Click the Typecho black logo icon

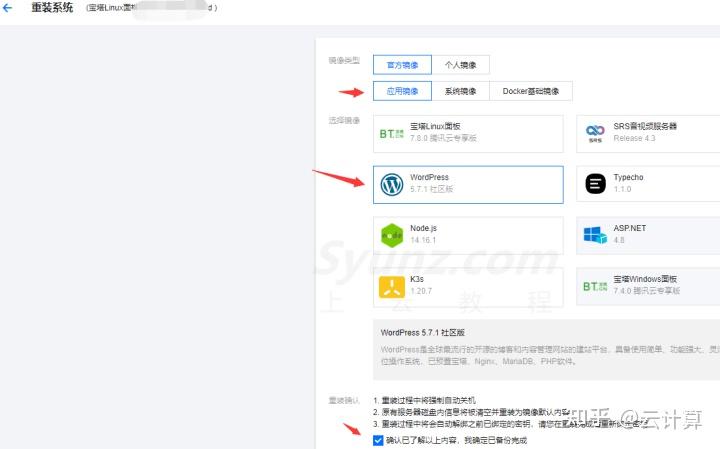coord(595,184)
